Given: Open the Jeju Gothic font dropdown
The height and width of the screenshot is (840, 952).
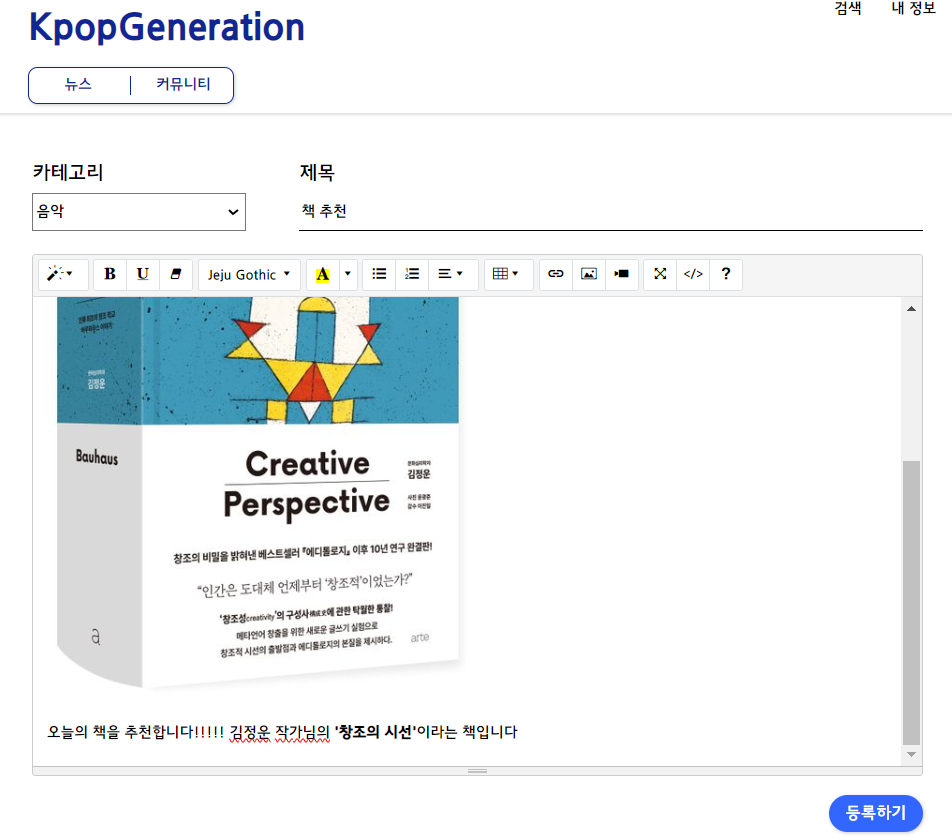Looking at the screenshot, I should 249,274.
